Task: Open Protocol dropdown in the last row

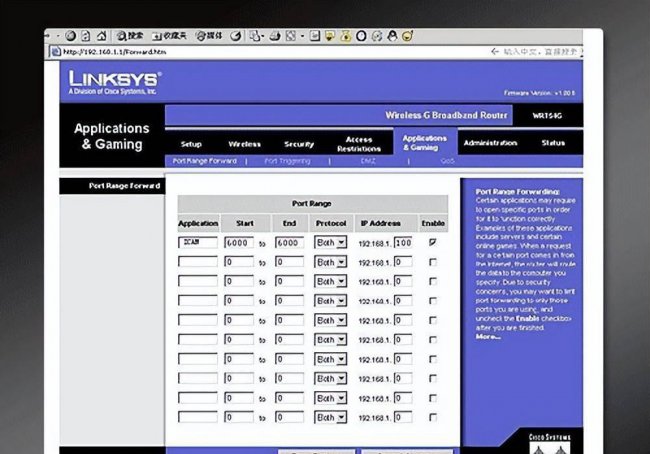Action: click(330, 417)
